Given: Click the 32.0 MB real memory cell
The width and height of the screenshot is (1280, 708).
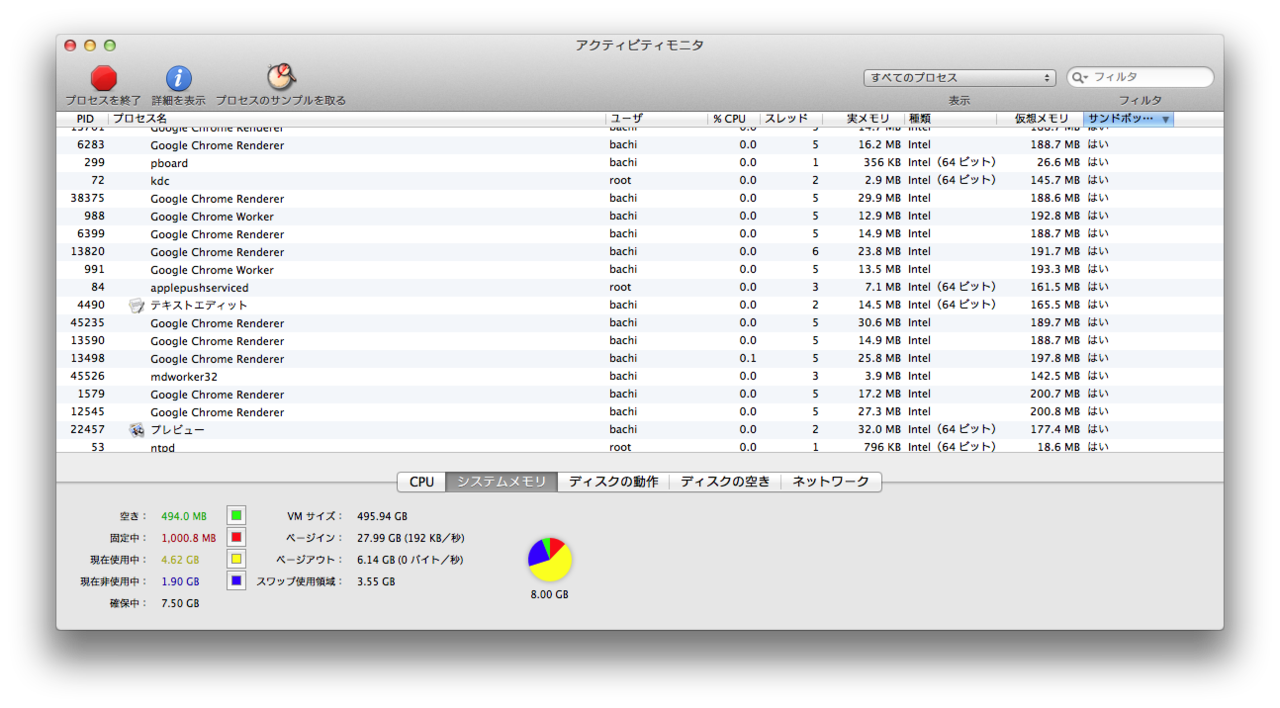Looking at the screenshot, I should 879,430.
